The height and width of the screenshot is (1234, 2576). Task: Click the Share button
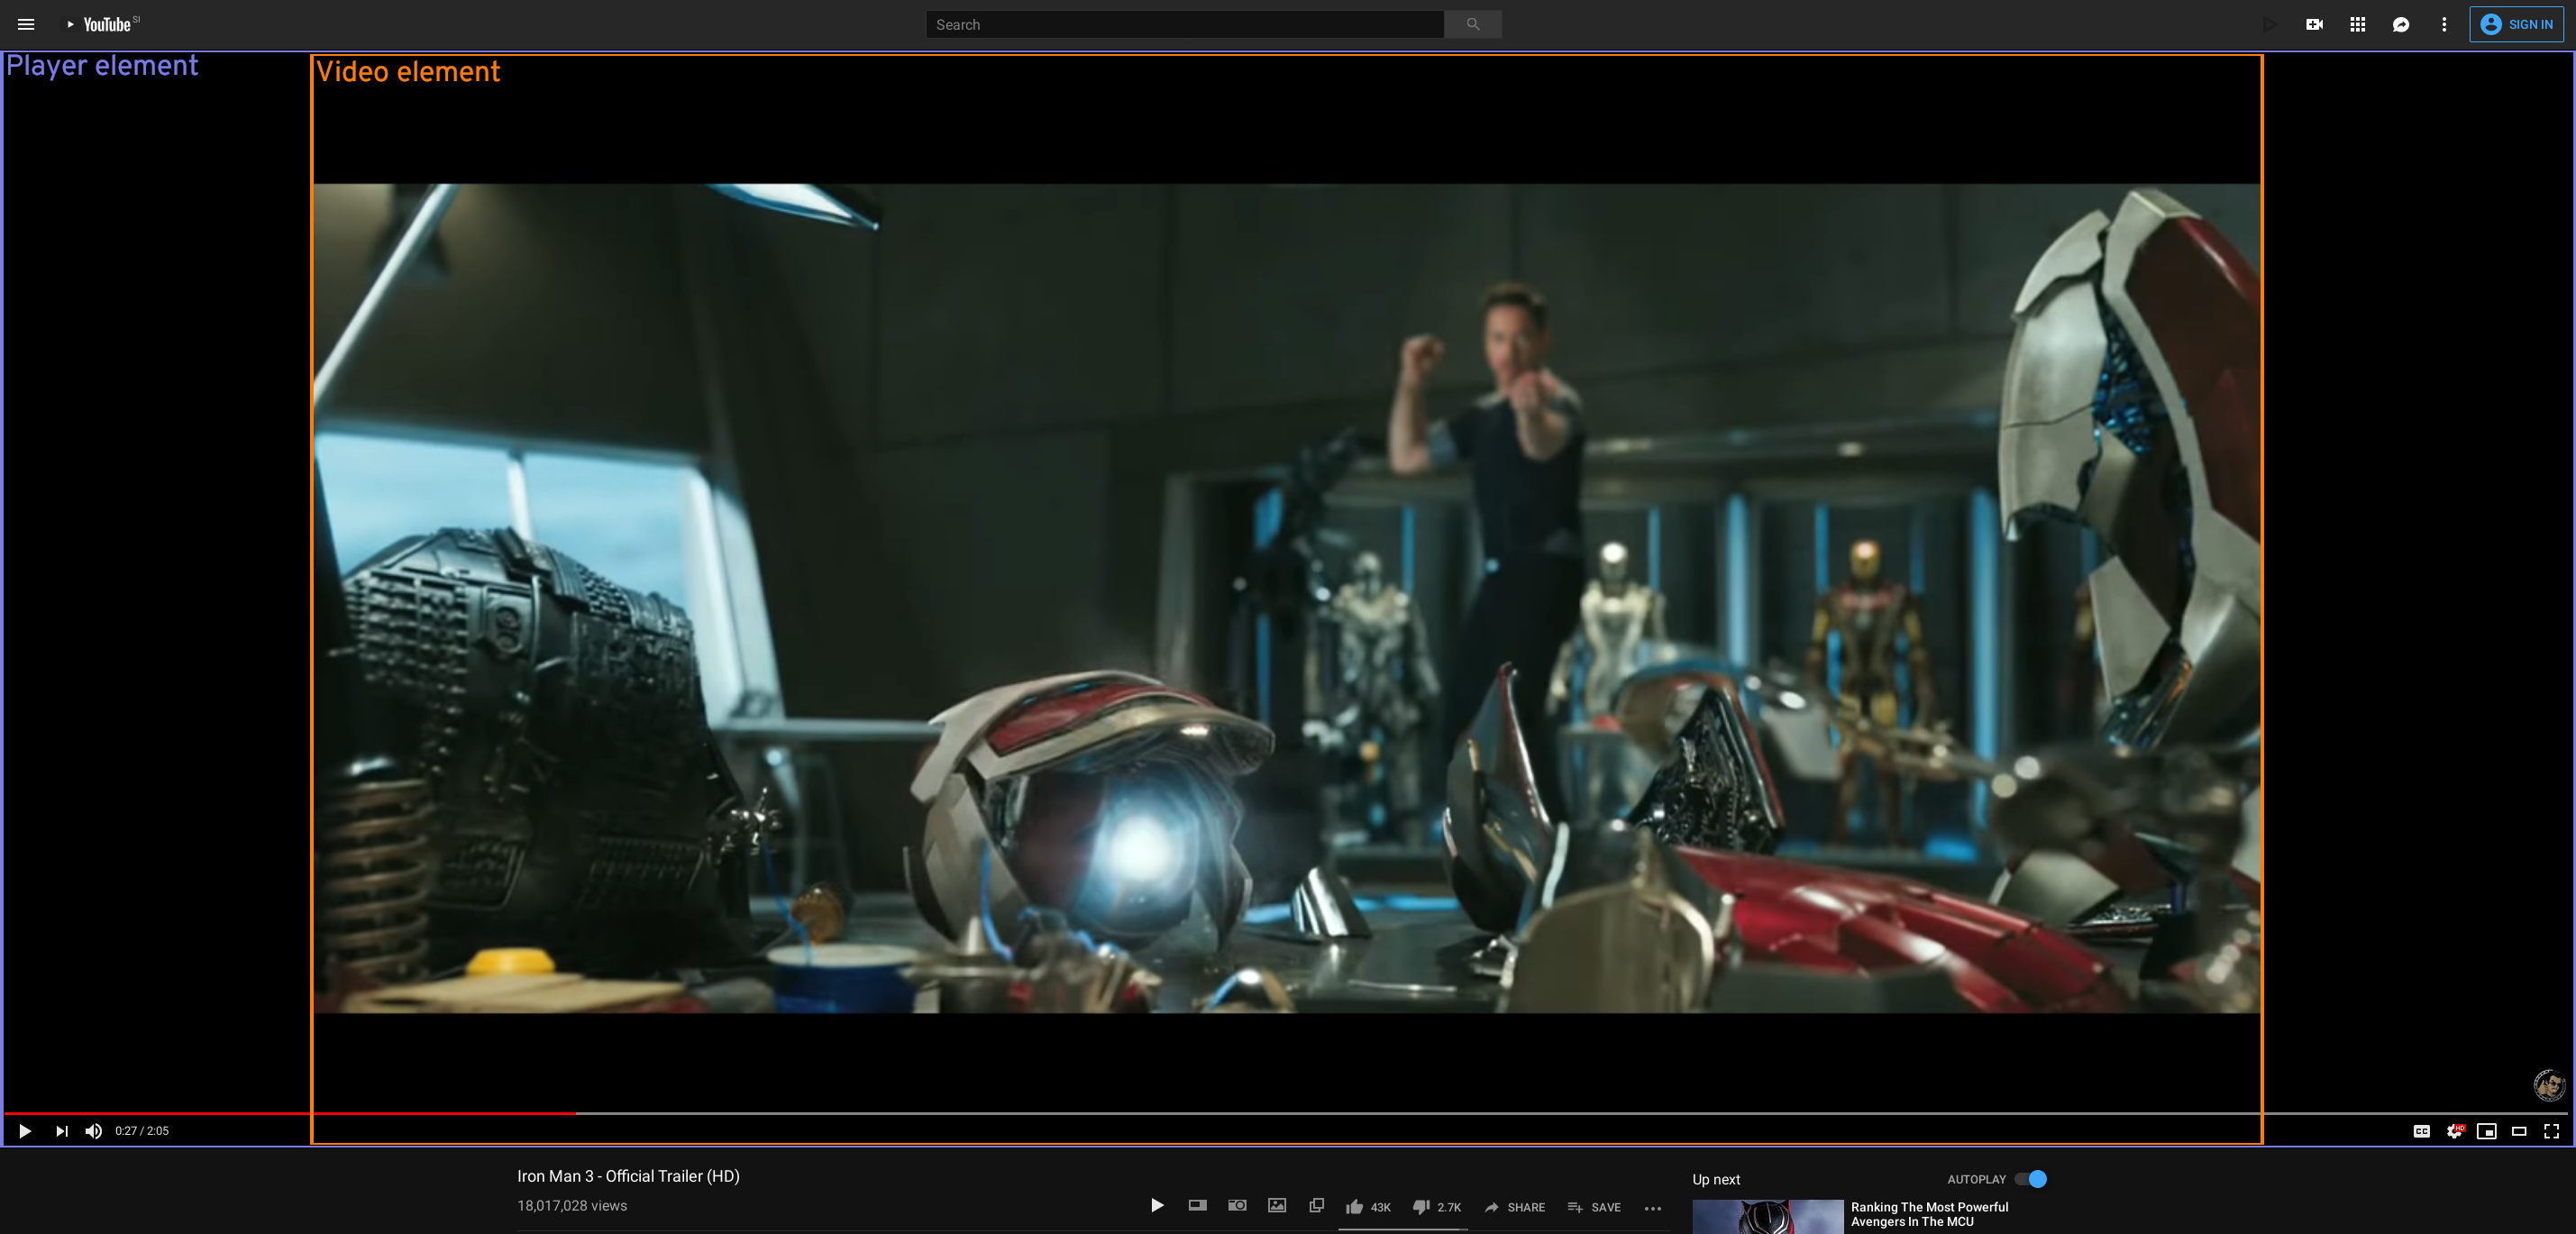pyautogui.click(x=1515, y=1207)
